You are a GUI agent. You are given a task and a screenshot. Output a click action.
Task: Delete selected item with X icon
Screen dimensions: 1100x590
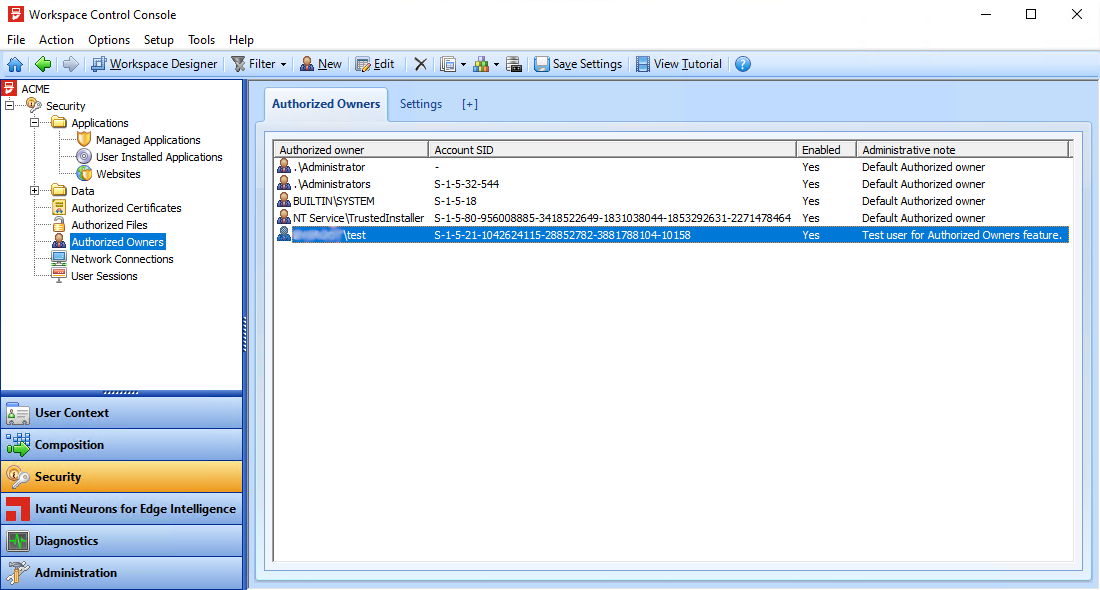point(420,65)
